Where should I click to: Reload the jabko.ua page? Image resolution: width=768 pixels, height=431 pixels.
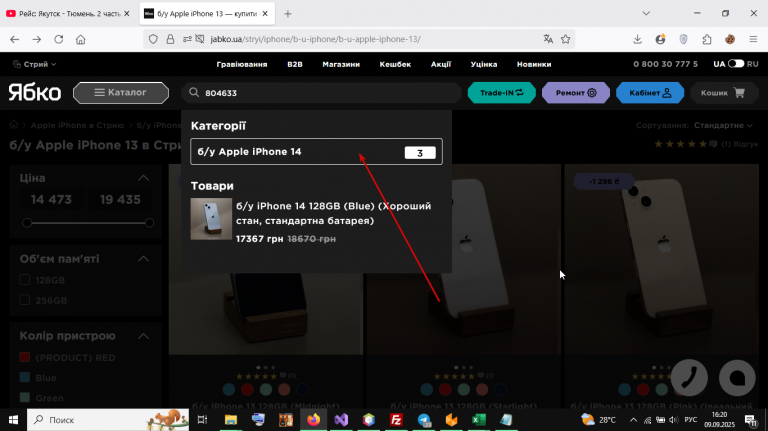(x=59, y=39)
